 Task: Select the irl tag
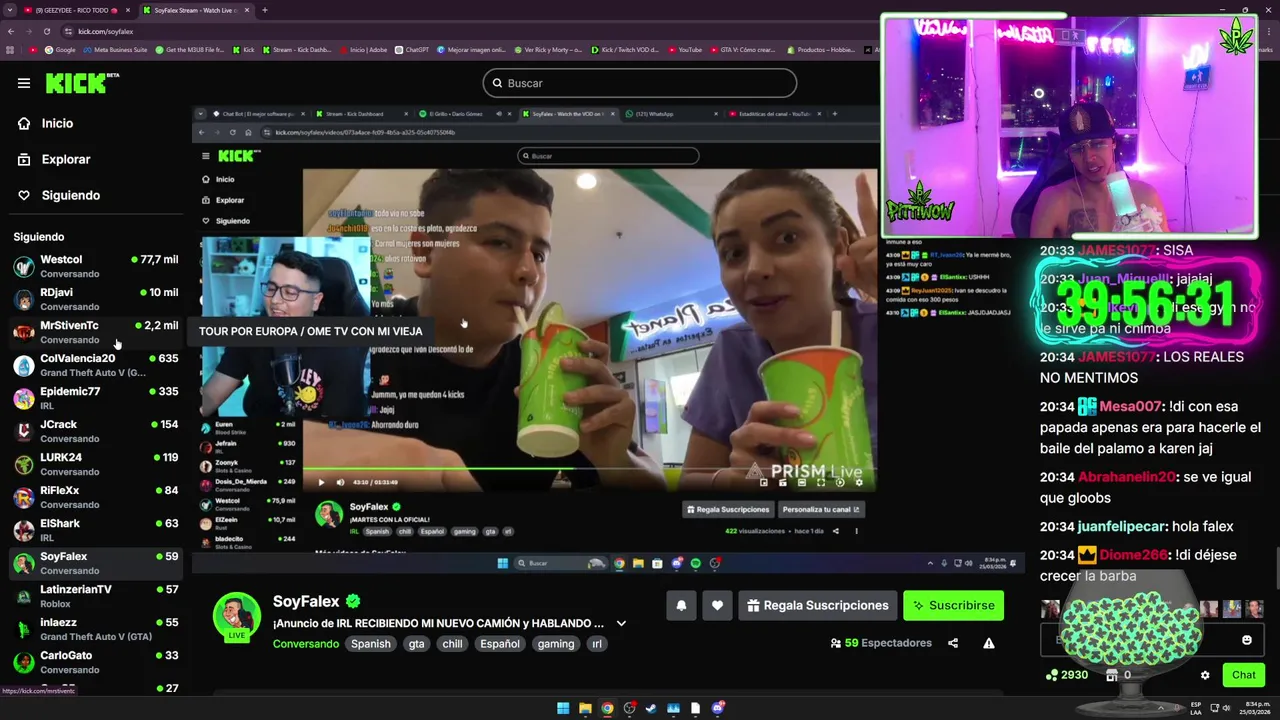click(597, 644)
